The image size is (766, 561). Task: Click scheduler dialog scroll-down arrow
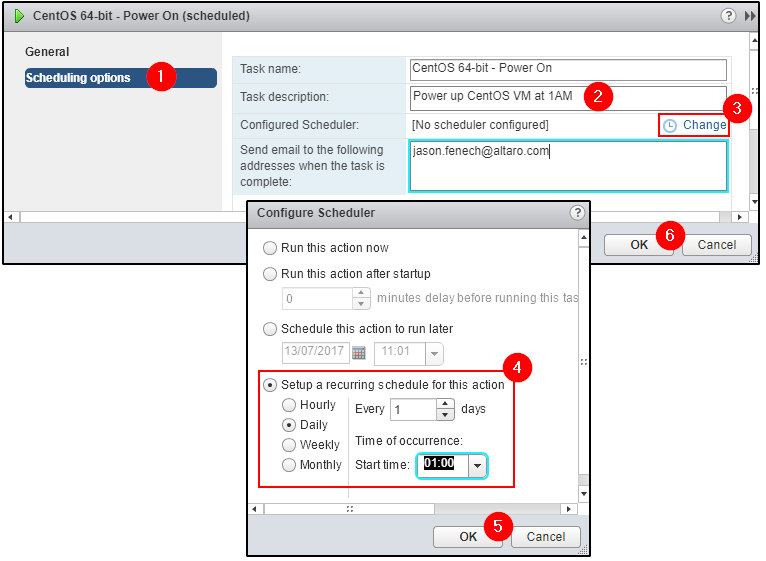click(x=583, y=494)
